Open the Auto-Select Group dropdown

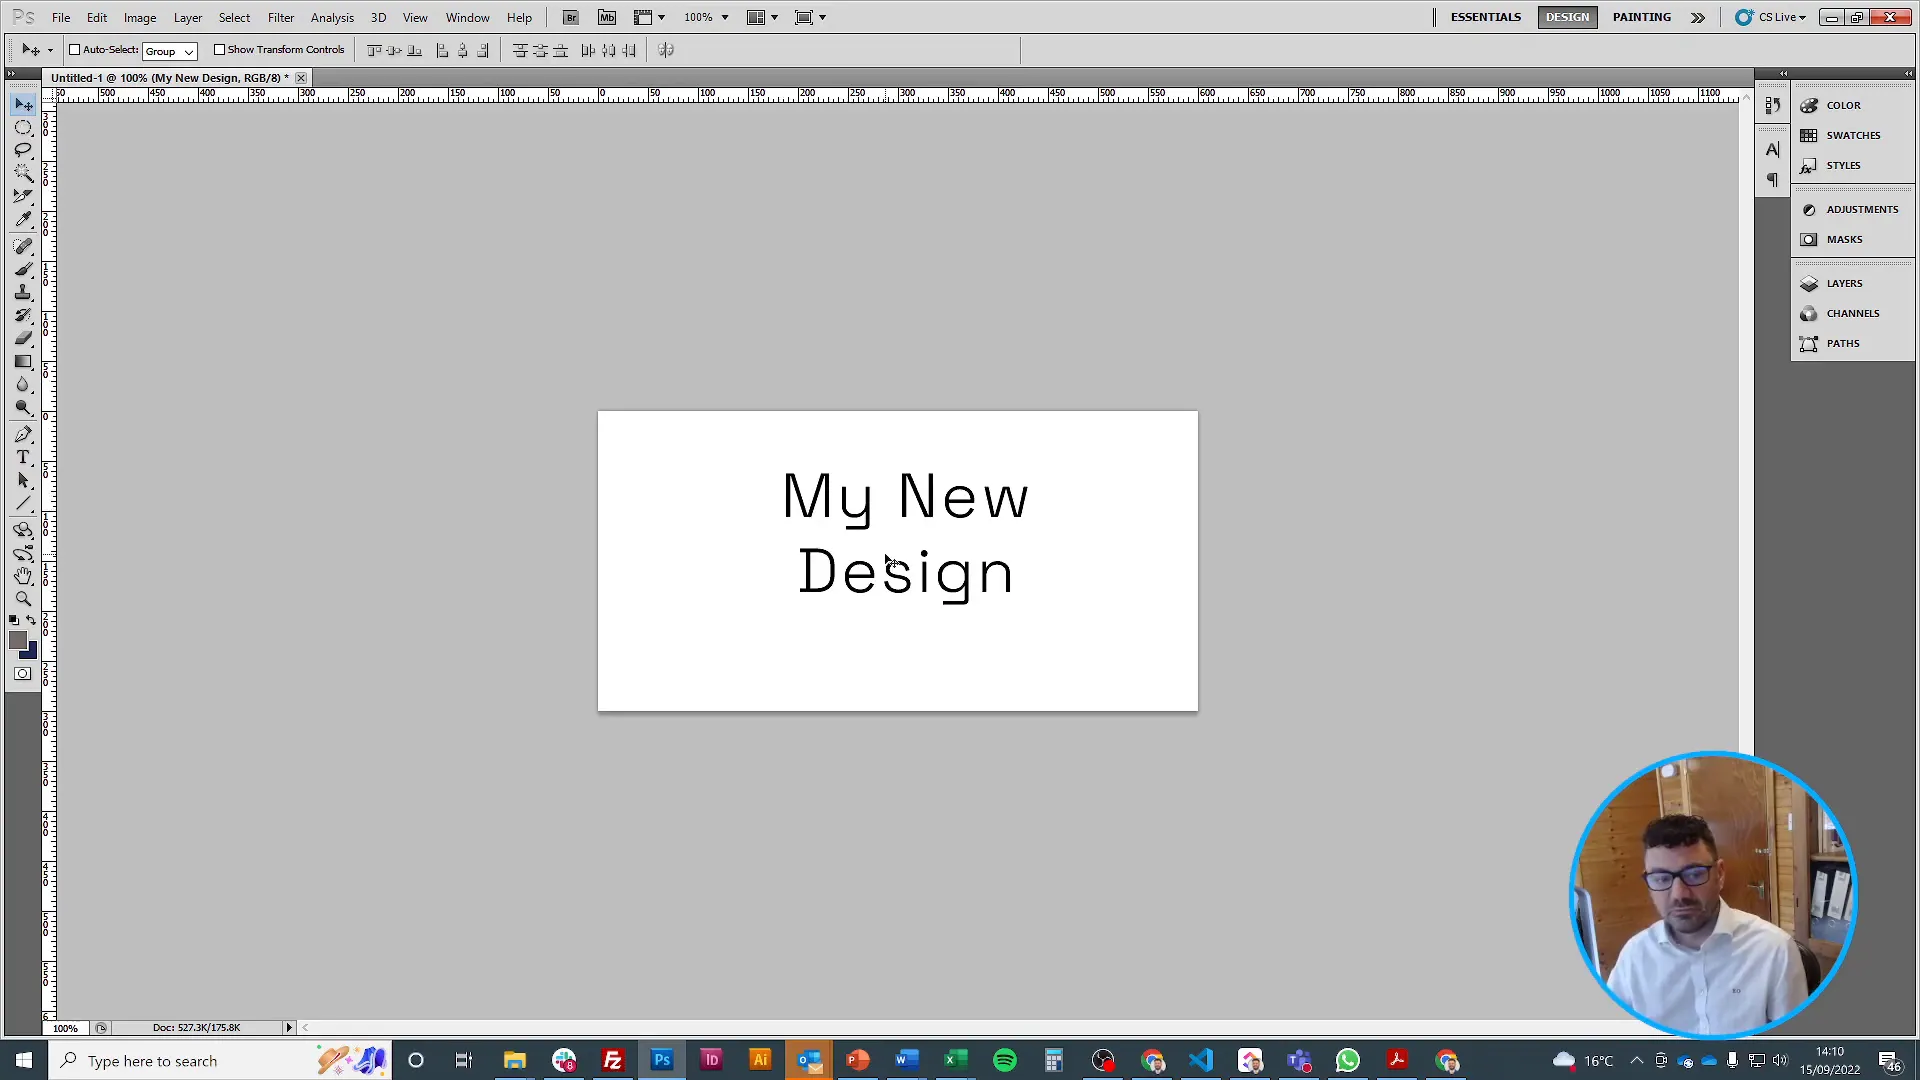[x=170, y=51]
